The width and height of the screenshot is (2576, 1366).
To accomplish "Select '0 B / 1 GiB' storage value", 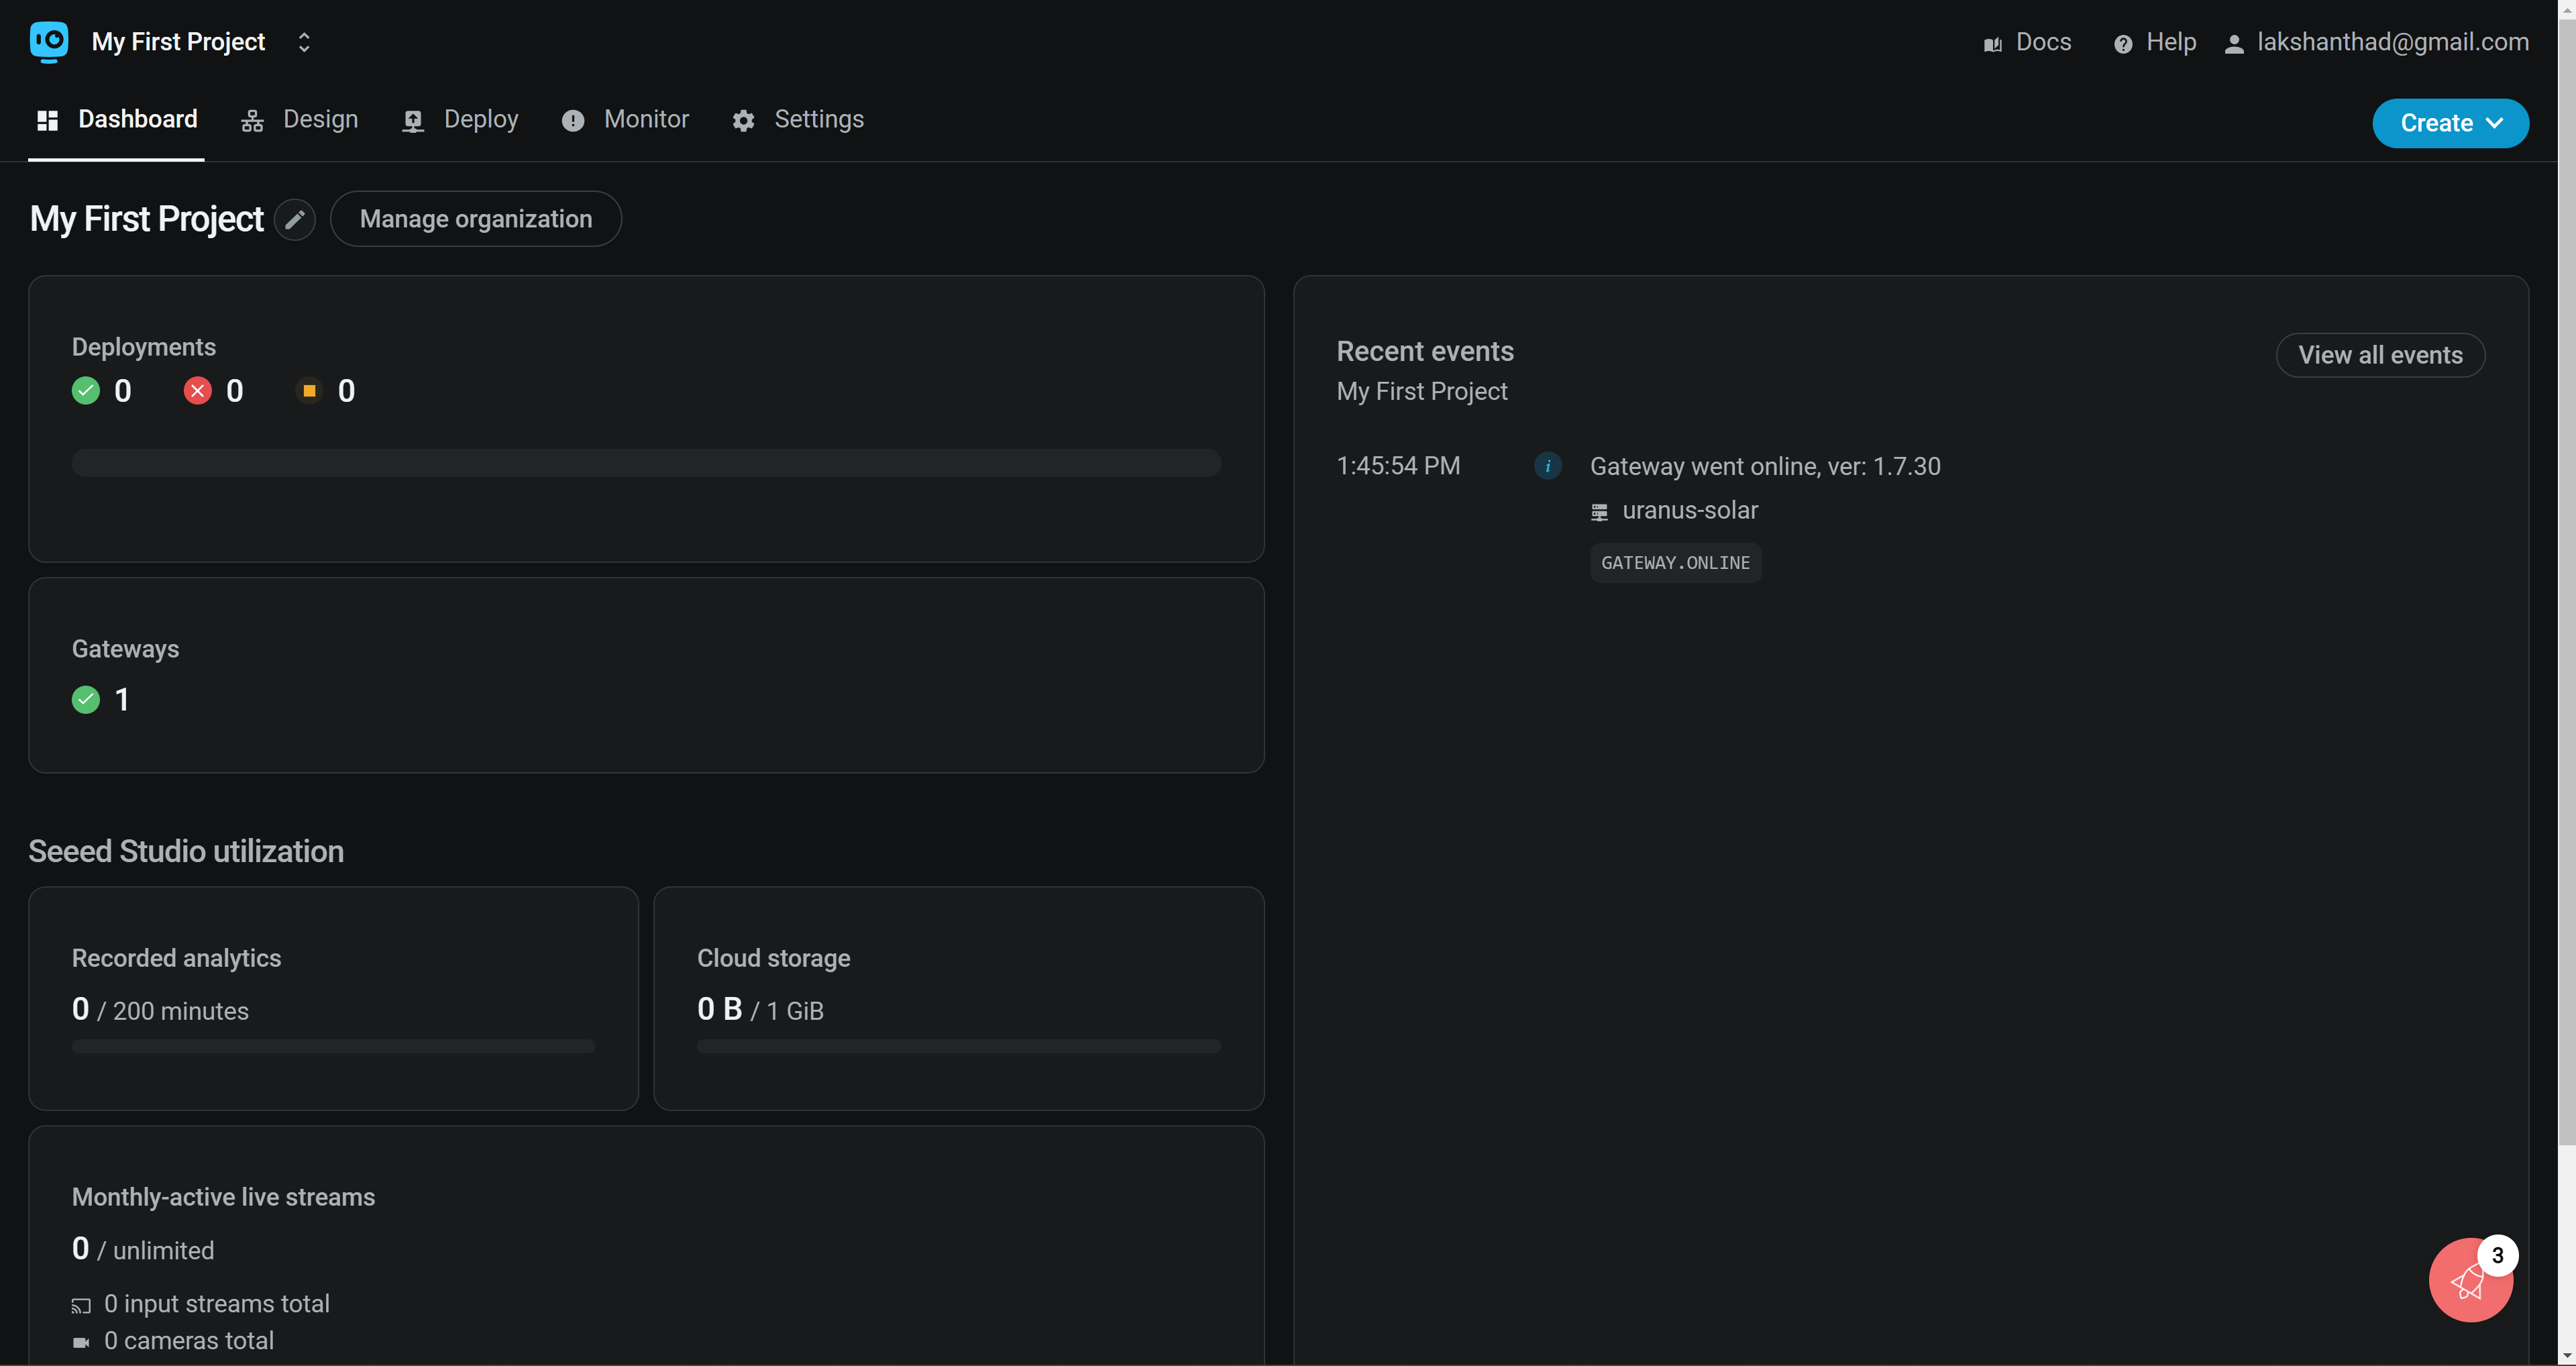I will (760, 1010).
